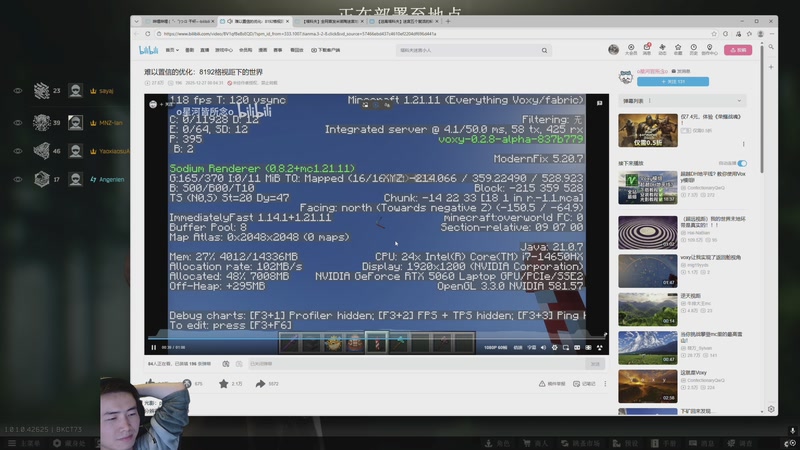Image resolution: width=800 pixels, height=450 pixels.
Task: Toggle the auto-play next switch
Action: pyautogui.click(x=742, y=163)
